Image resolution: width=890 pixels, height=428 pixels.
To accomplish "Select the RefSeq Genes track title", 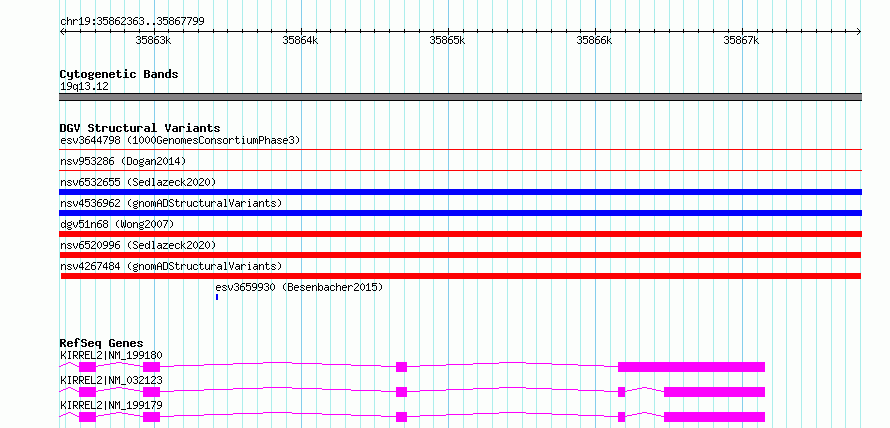I will [101, 343].
